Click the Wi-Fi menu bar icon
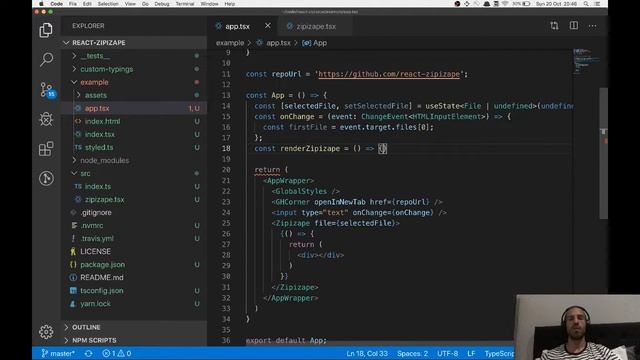The image size is (640, 360). point(505,4)
